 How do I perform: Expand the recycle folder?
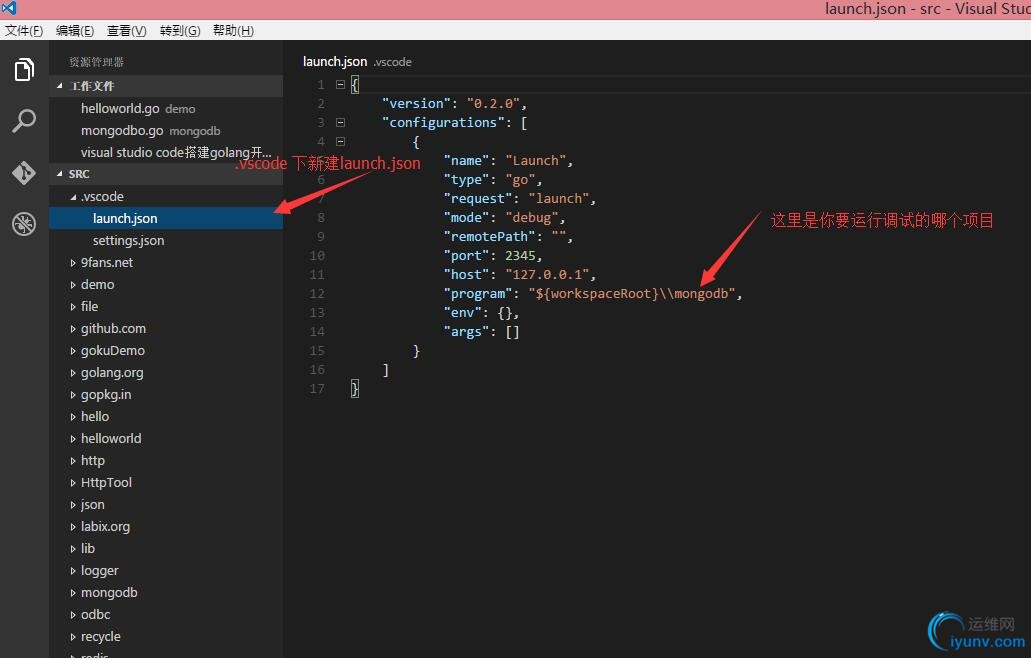coord(73,637)
